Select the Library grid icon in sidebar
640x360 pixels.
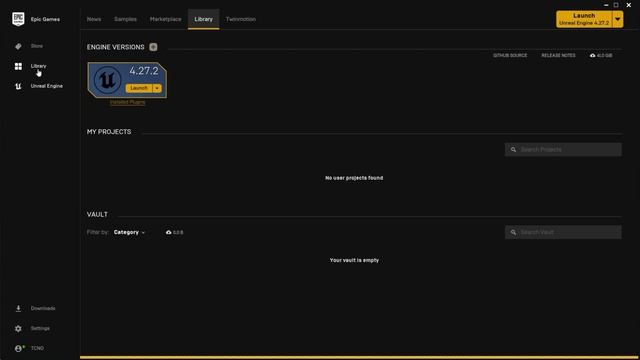pos(18,66)
